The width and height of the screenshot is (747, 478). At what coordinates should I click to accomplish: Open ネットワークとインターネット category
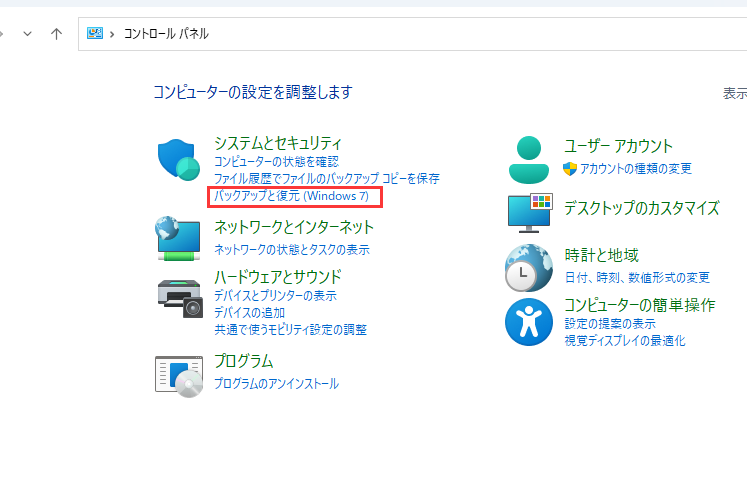click(294, 227)
